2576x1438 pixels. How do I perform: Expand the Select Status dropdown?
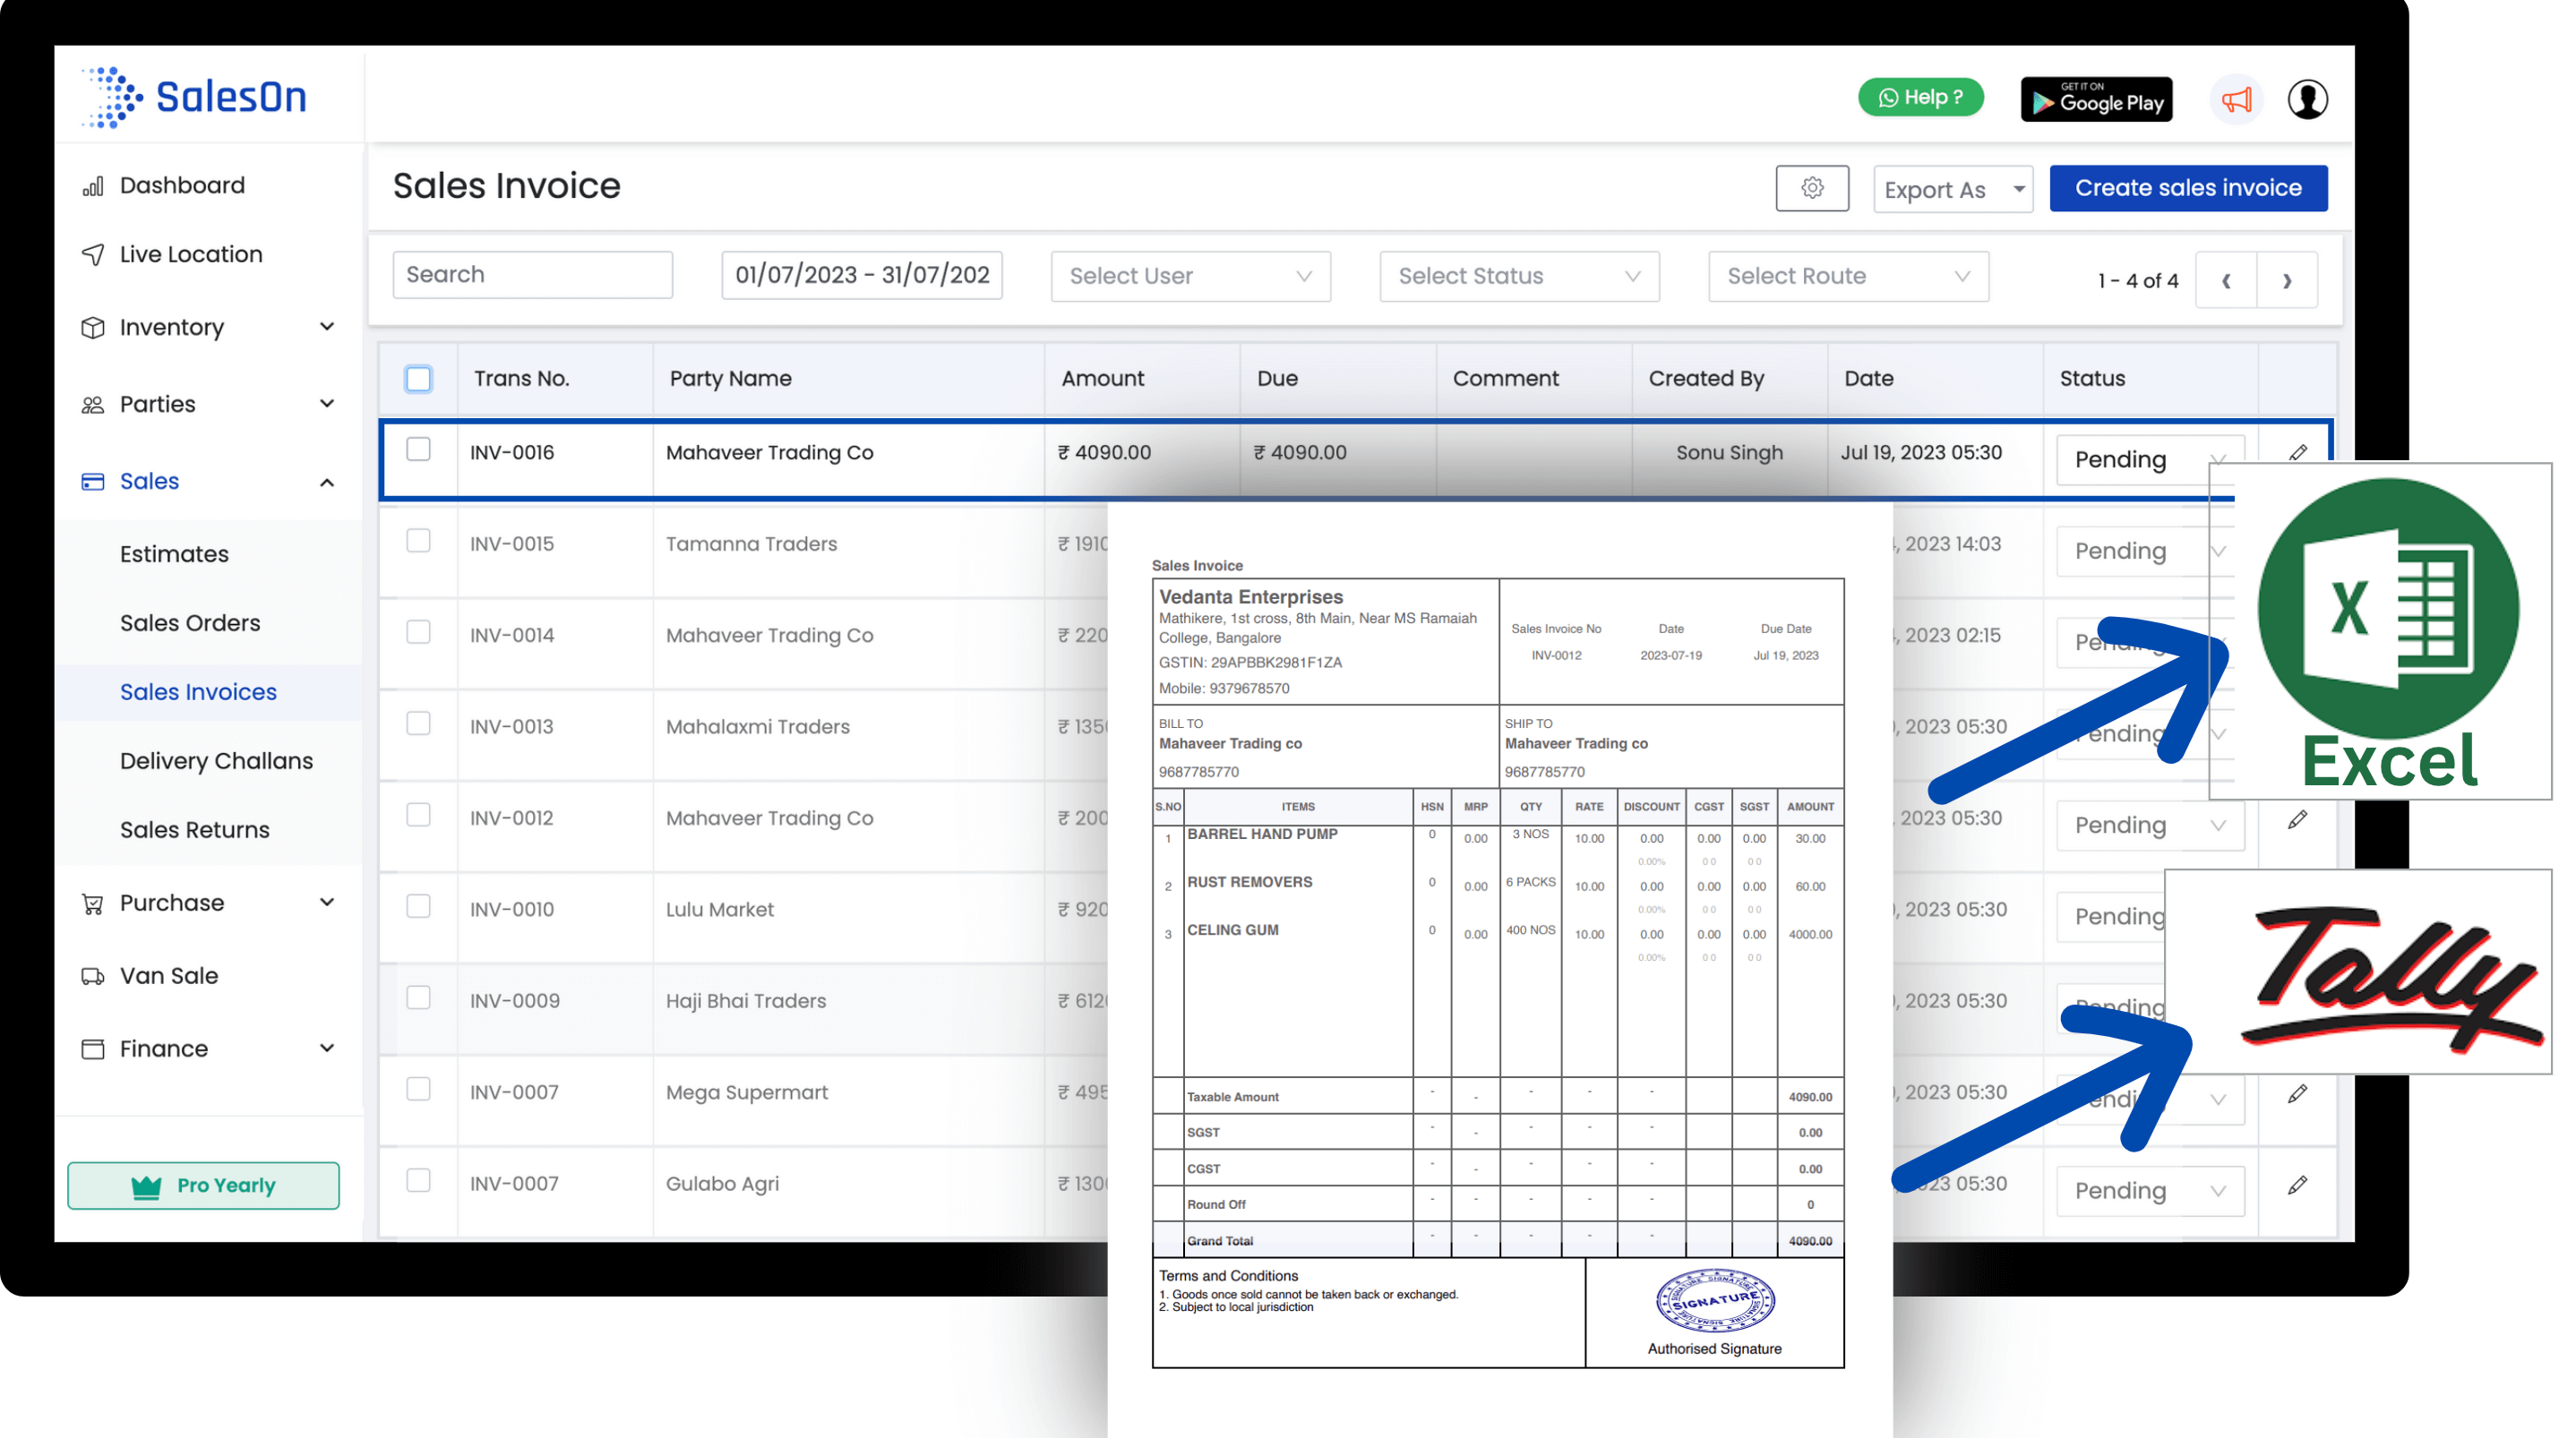1516,276
